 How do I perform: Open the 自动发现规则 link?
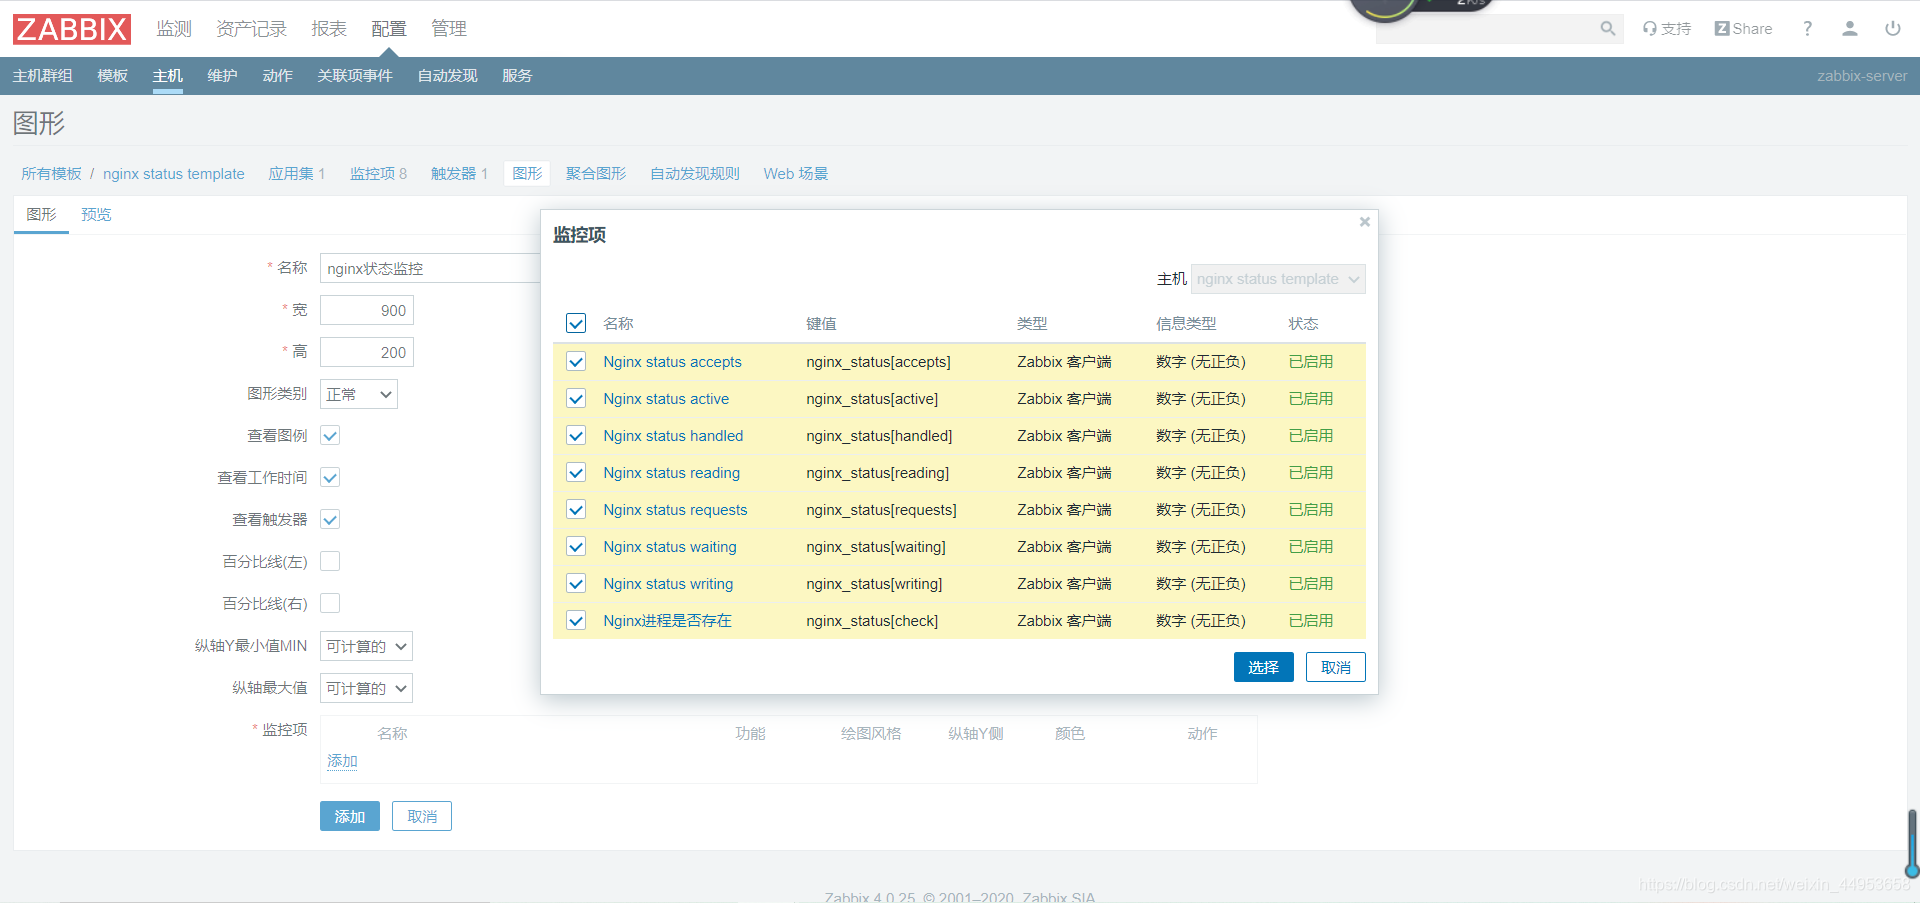point(695,174)
